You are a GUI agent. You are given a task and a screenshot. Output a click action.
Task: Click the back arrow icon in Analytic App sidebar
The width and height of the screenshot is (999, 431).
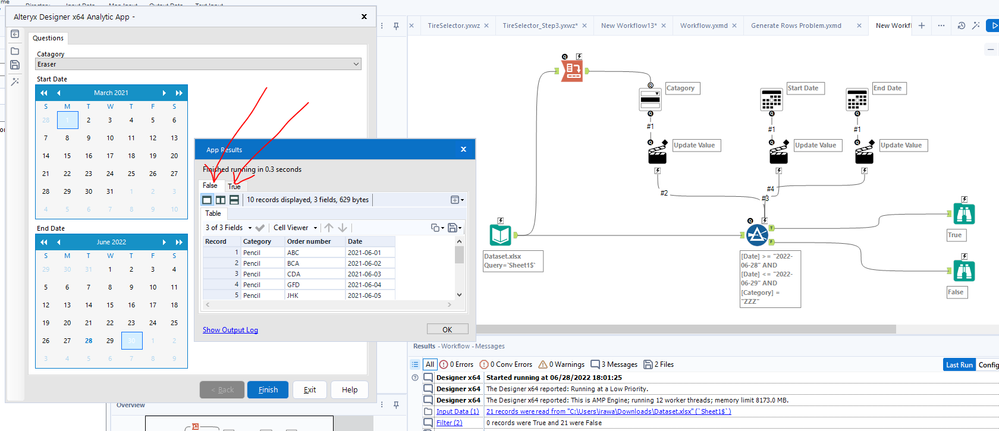15,34
